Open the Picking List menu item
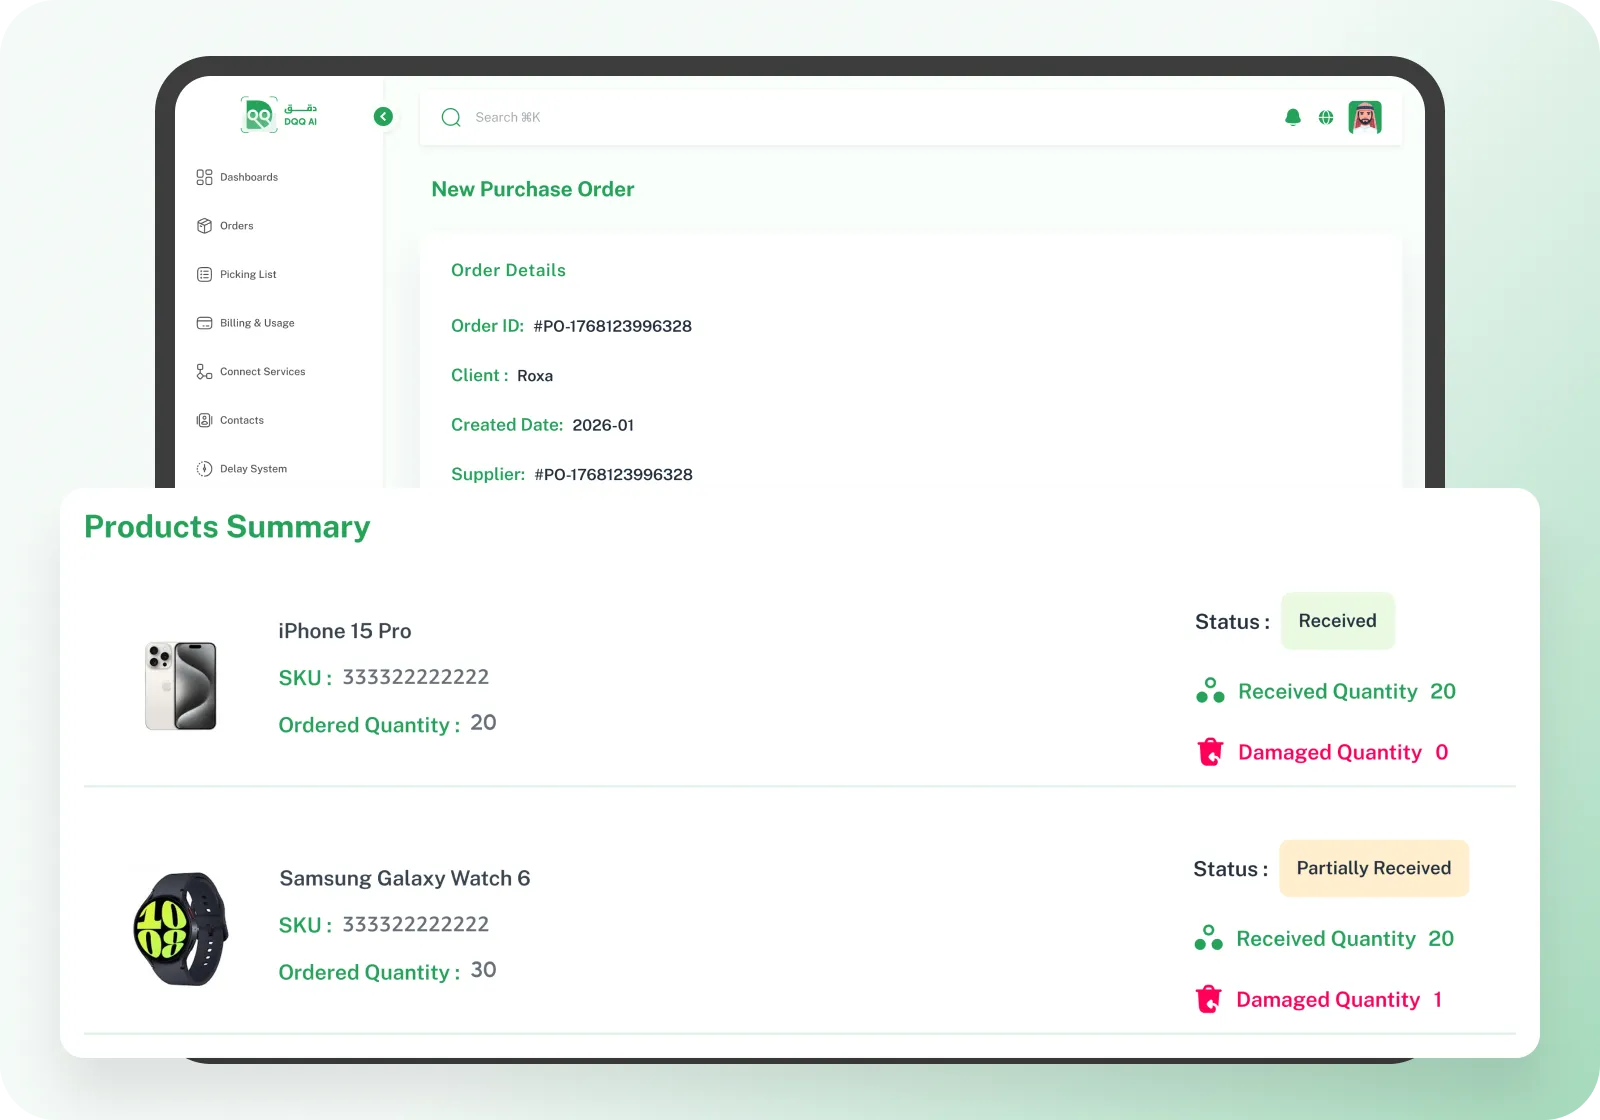This screenshot has width=1600, height=1120. click(247, 274)
